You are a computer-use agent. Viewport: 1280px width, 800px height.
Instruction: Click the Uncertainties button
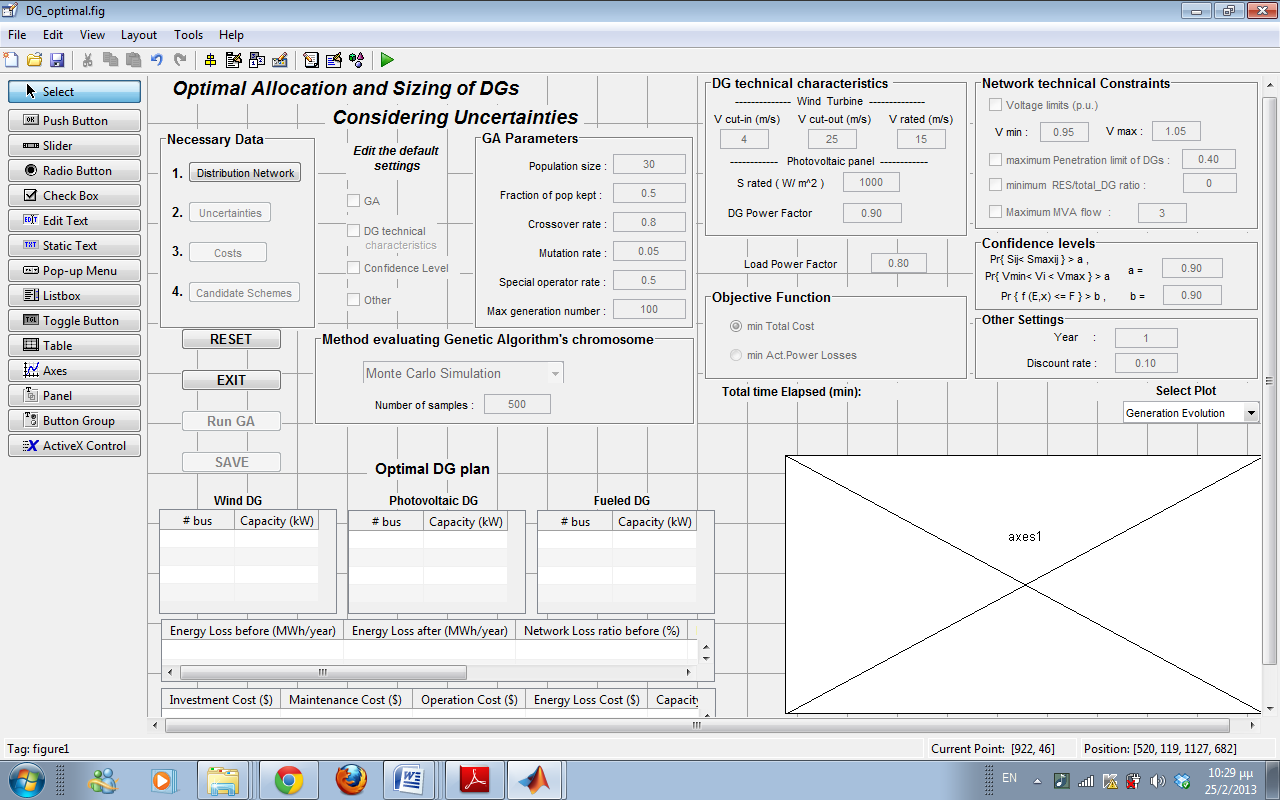[x=230, y=213]
